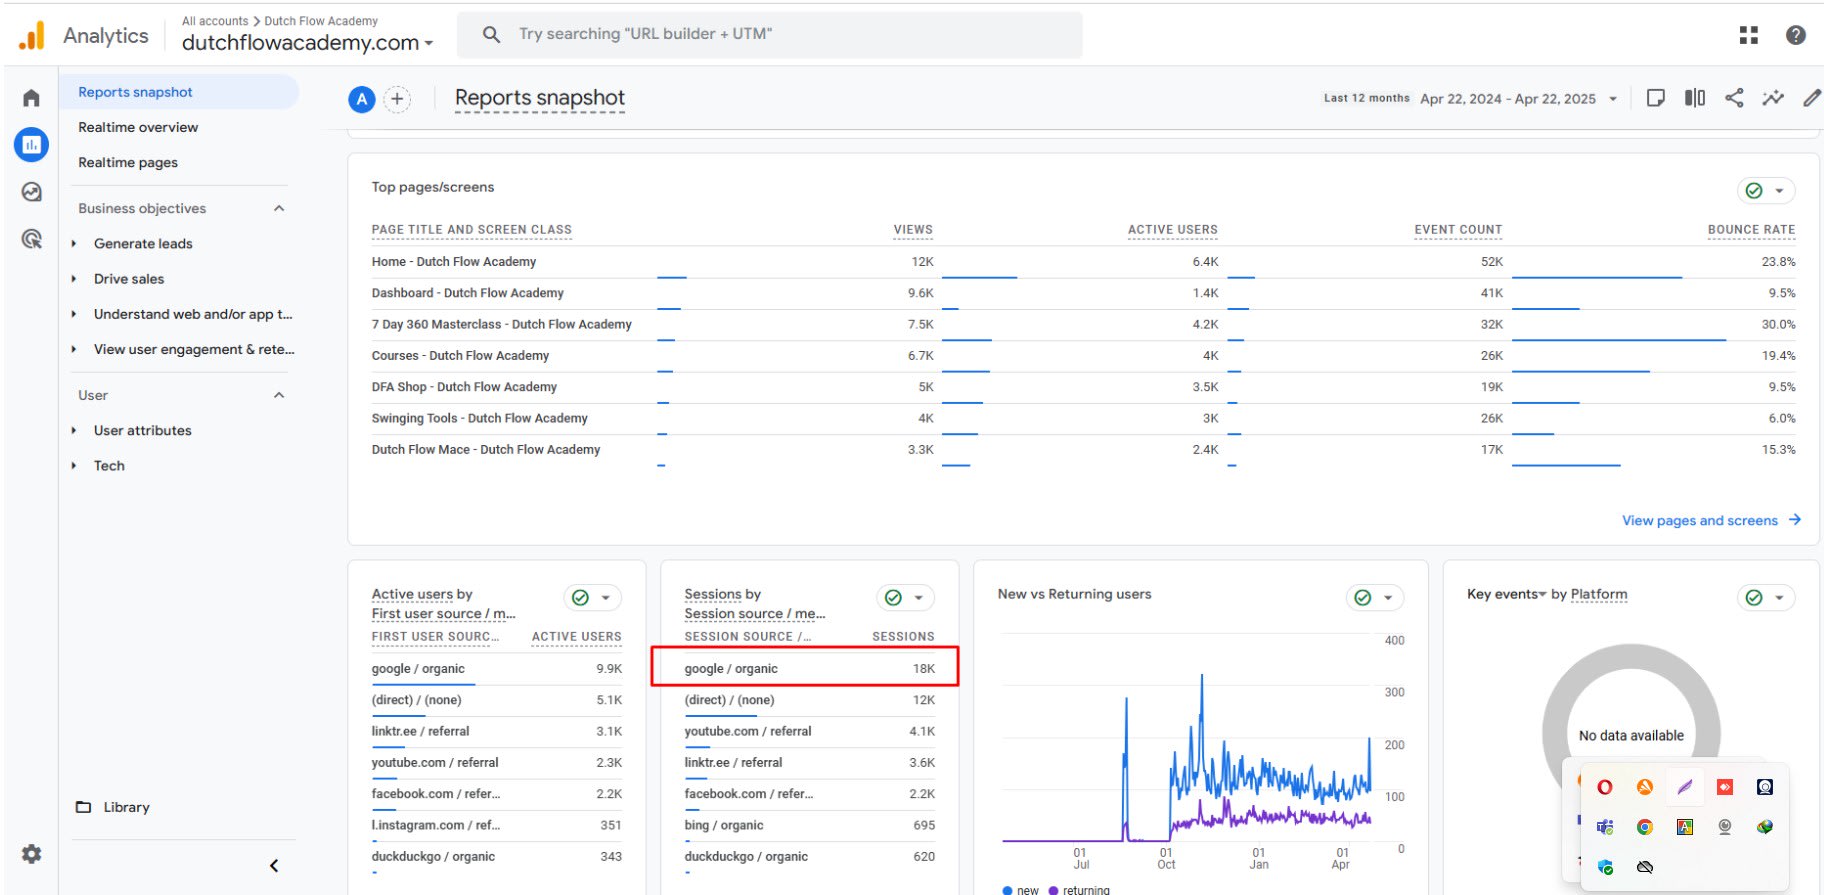1824x895 pixels.
Task: Open New vs Returning users check dropdown
Action: [1374, 598]
